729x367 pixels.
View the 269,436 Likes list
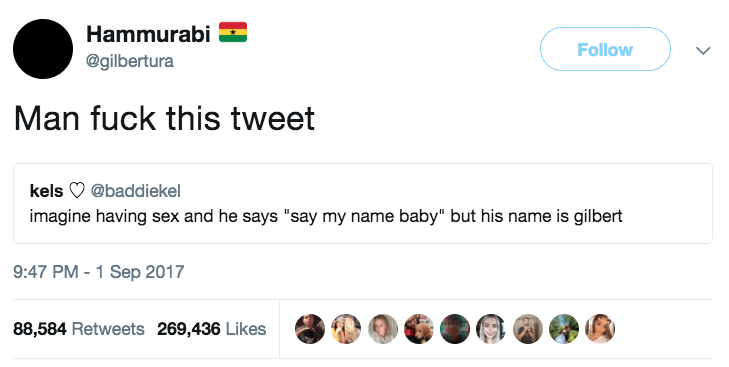tap(212, 329)
